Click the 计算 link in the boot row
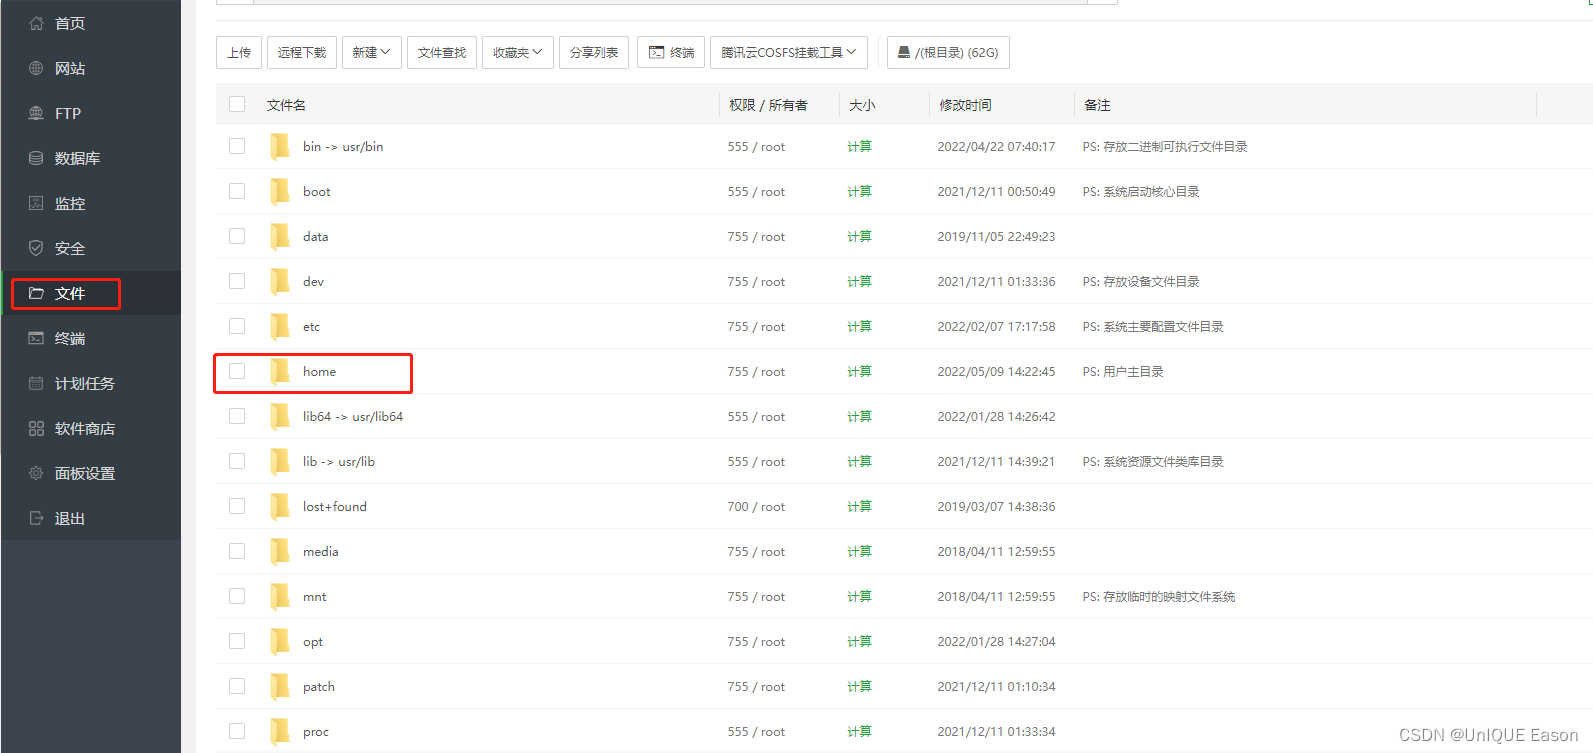The height and width of the screenshot is (753, 1593). pos(859,191)
